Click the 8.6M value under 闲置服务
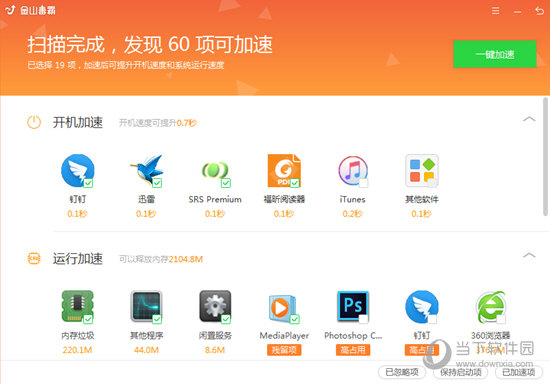Viewport: 550px width, 384px height. 215,350
